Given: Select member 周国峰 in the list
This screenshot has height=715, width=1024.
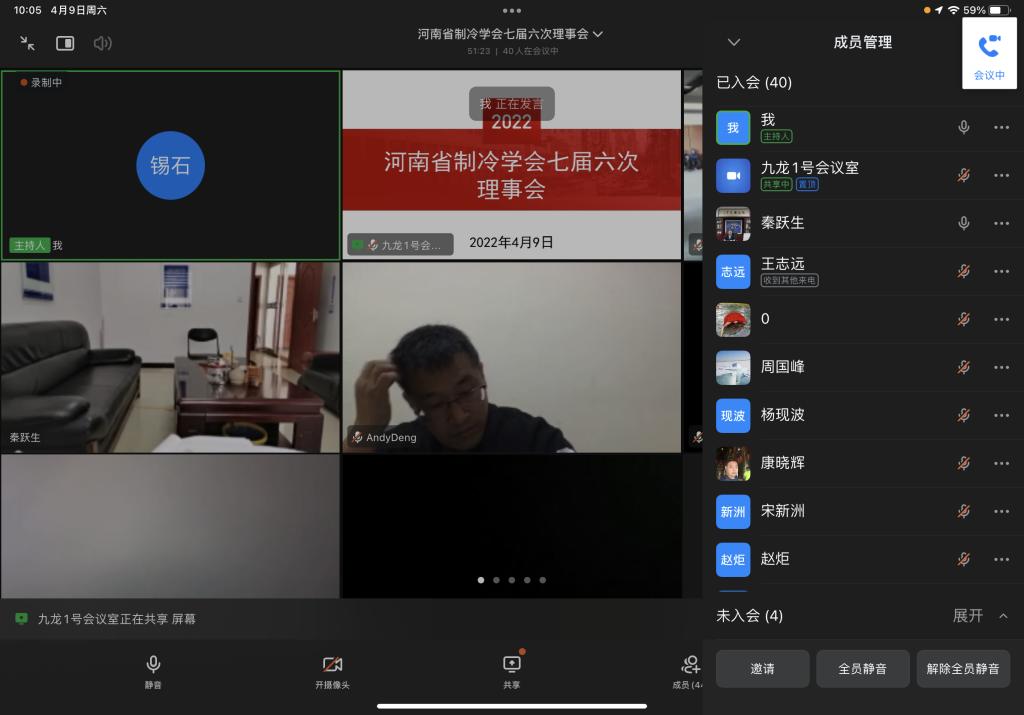Looking at the screenshot, I should (782, 367).
